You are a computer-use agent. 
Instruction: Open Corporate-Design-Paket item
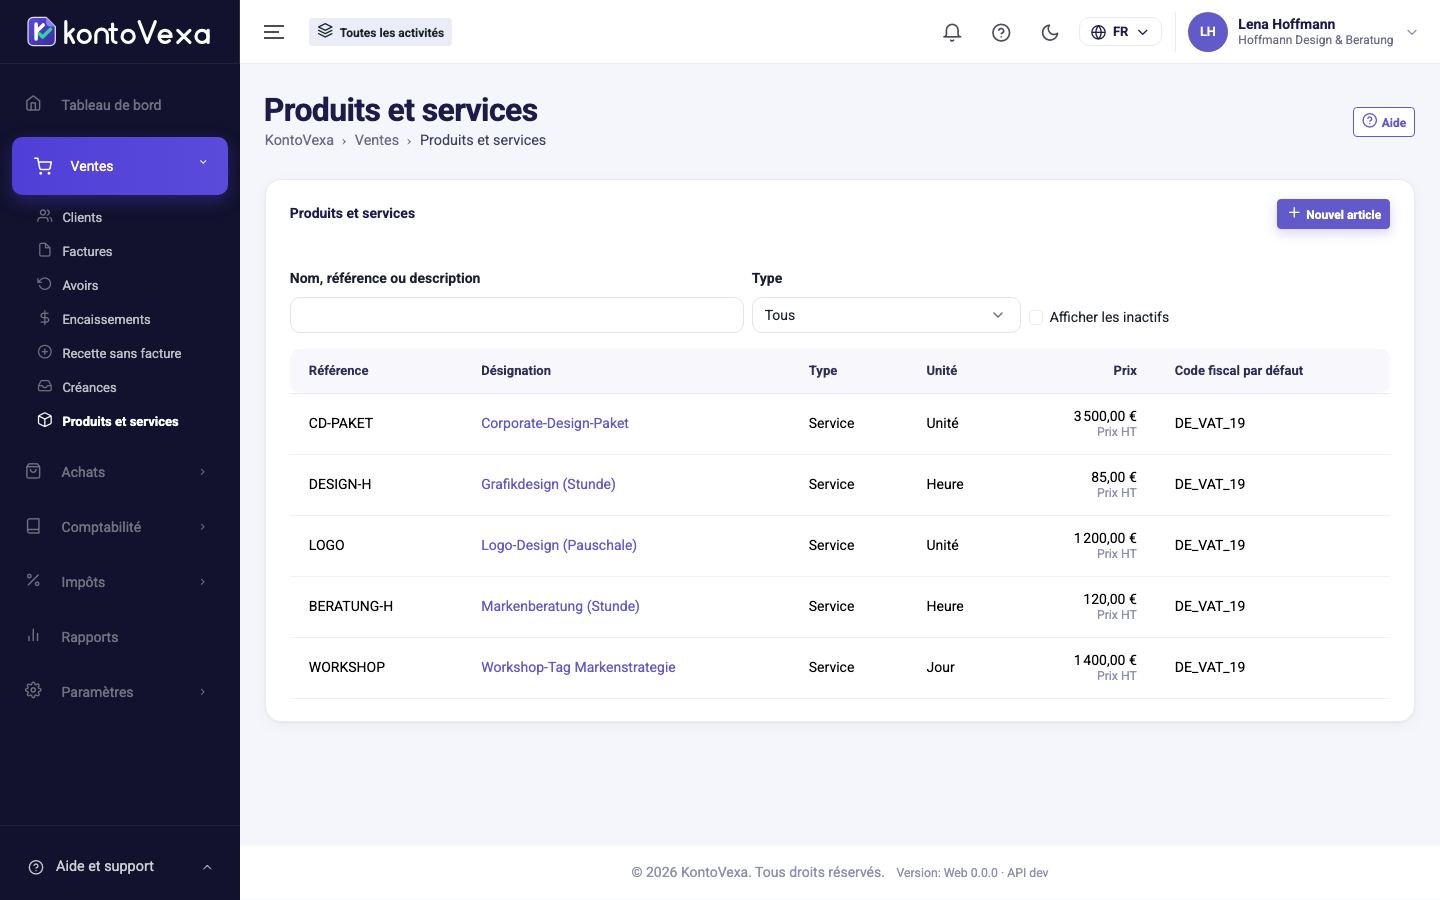click(555, 423)
